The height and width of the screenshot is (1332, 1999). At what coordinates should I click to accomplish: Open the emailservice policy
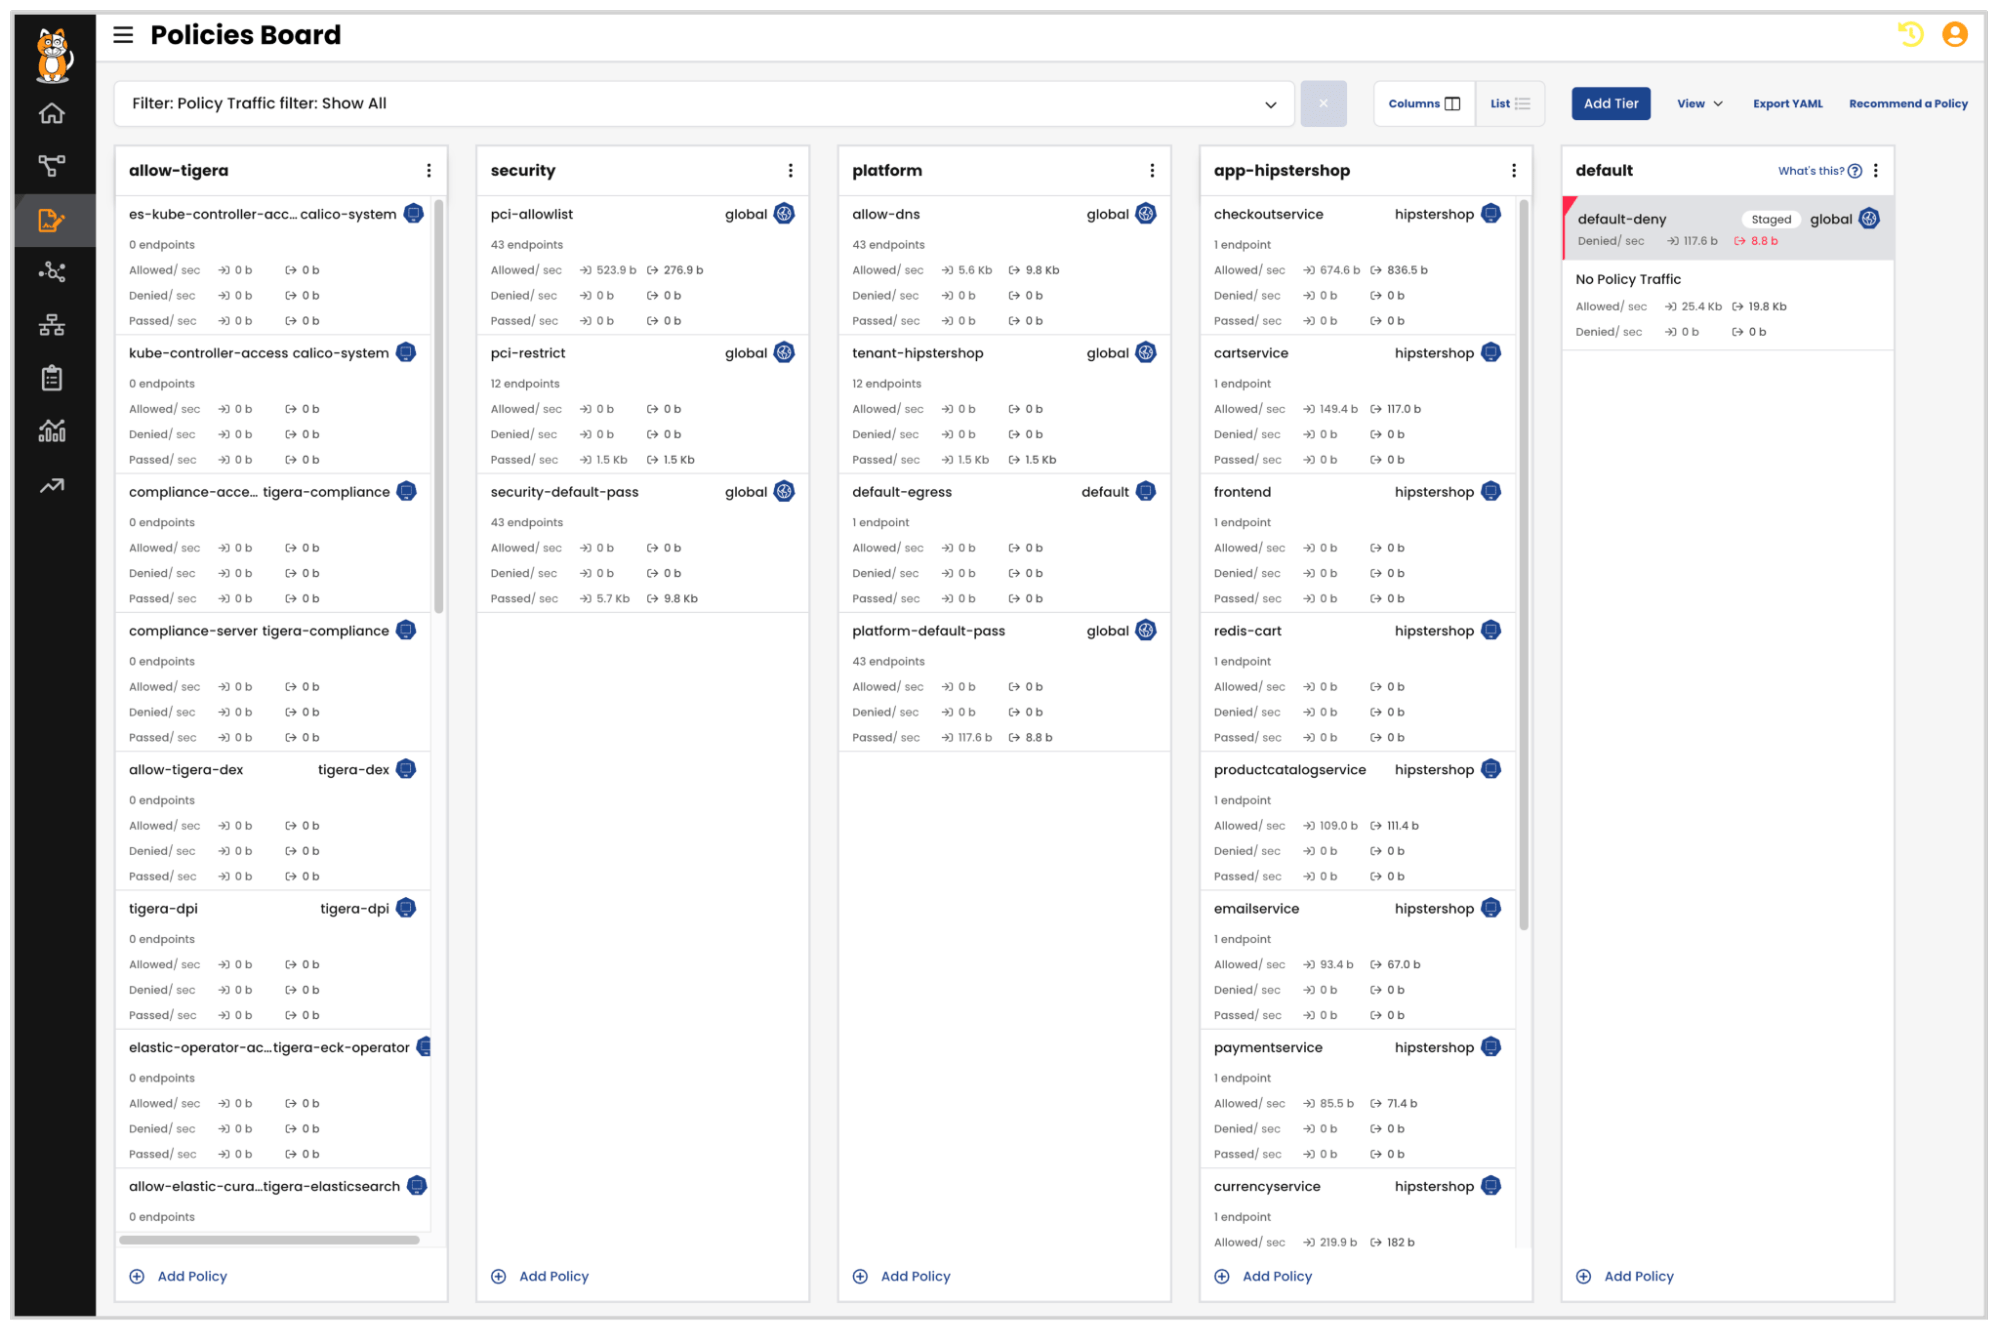click(1358, 961)
